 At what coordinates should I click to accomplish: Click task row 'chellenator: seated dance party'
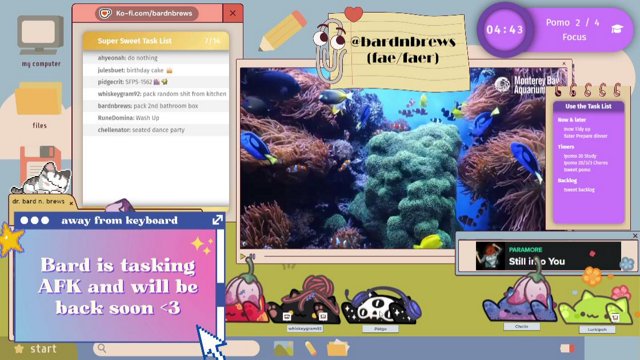point(156,130)
